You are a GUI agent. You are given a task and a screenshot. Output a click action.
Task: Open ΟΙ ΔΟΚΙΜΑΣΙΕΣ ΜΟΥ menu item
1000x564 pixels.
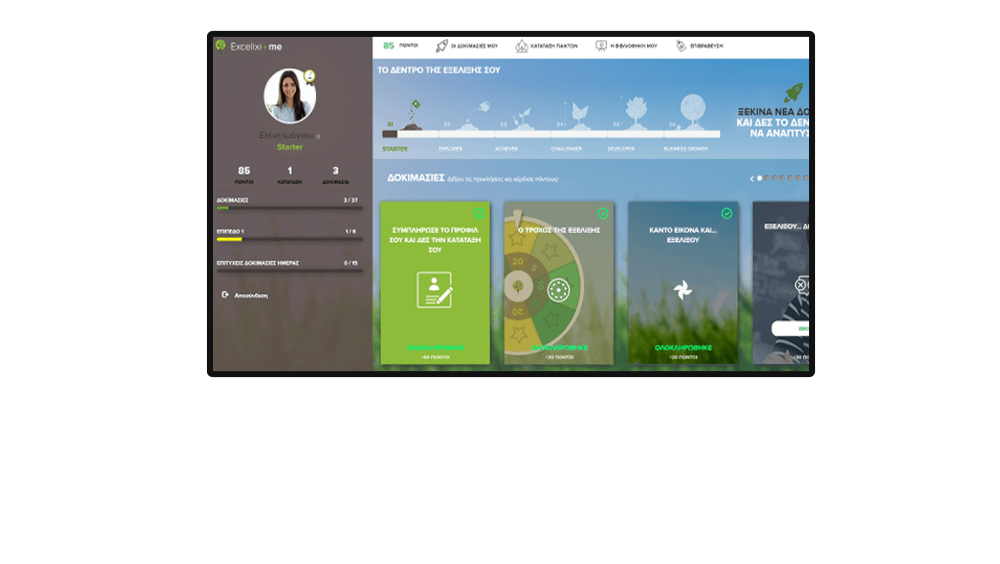(474, 46)
